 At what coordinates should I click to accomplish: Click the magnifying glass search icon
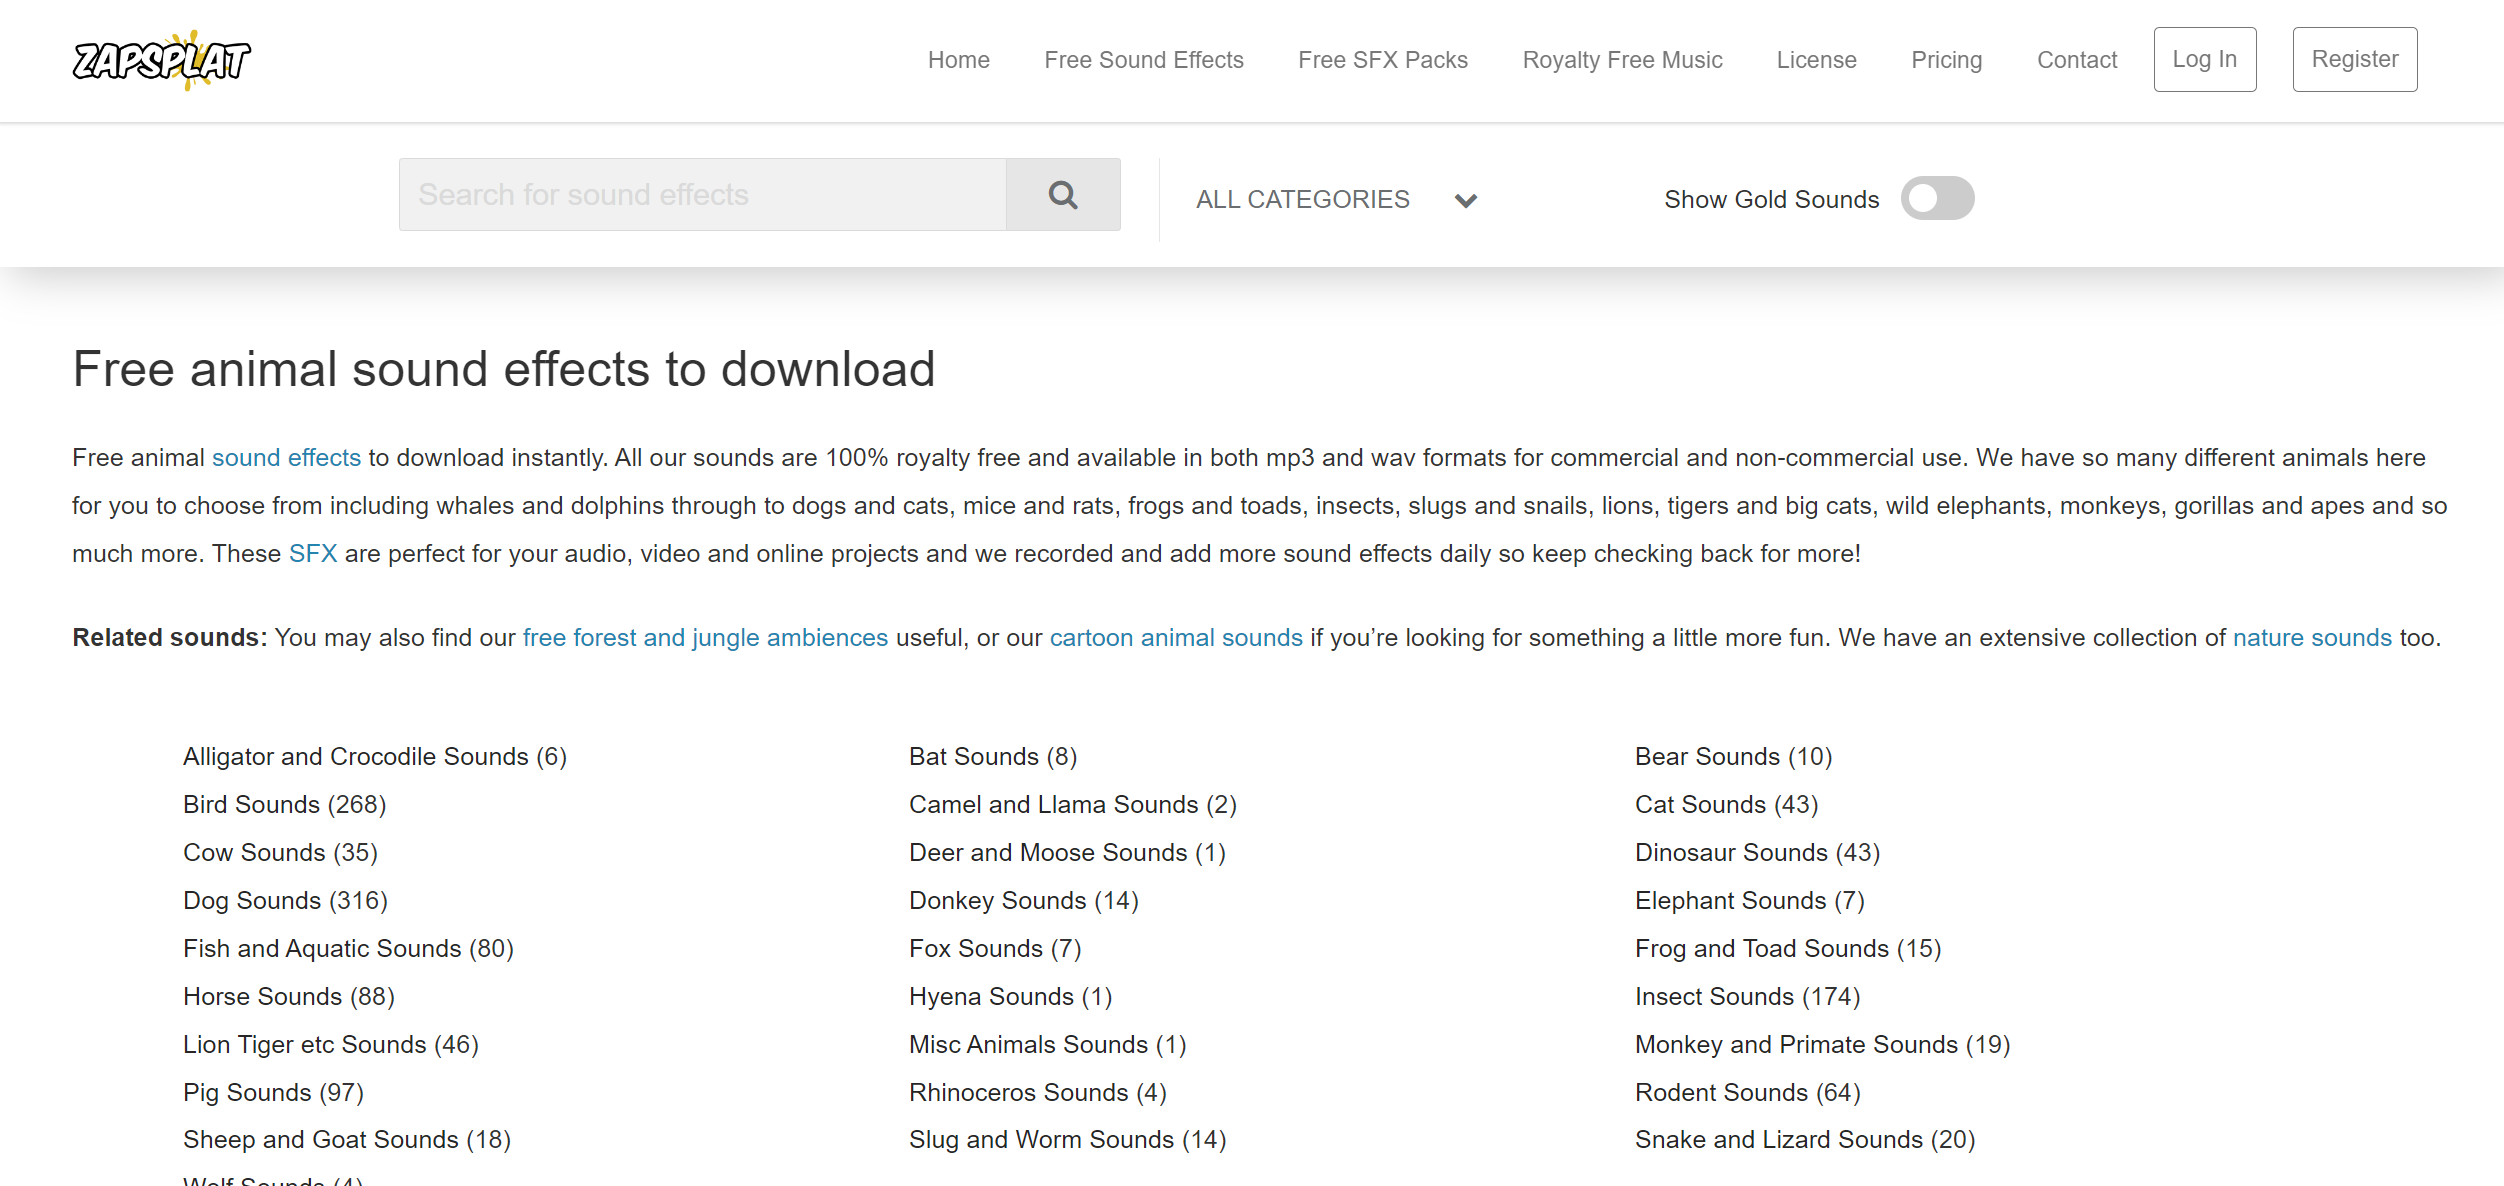click(1062, 195)
